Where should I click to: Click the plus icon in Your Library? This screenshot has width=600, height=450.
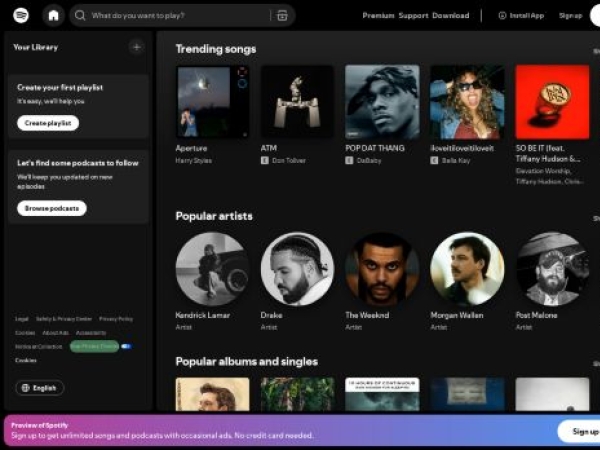pyautogui.click(x=136, y=47)
